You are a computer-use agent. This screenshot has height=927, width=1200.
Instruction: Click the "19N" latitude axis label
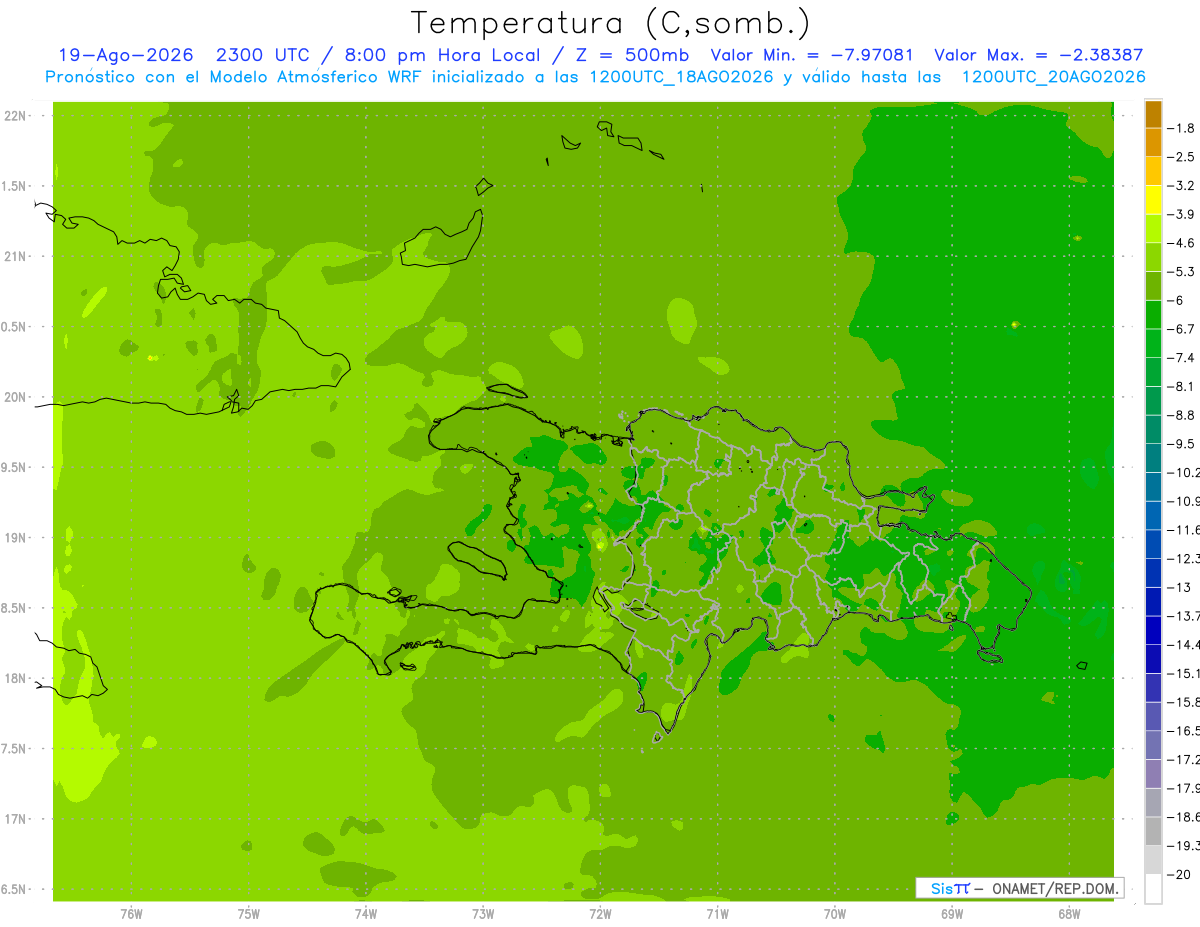coord(14,538)
